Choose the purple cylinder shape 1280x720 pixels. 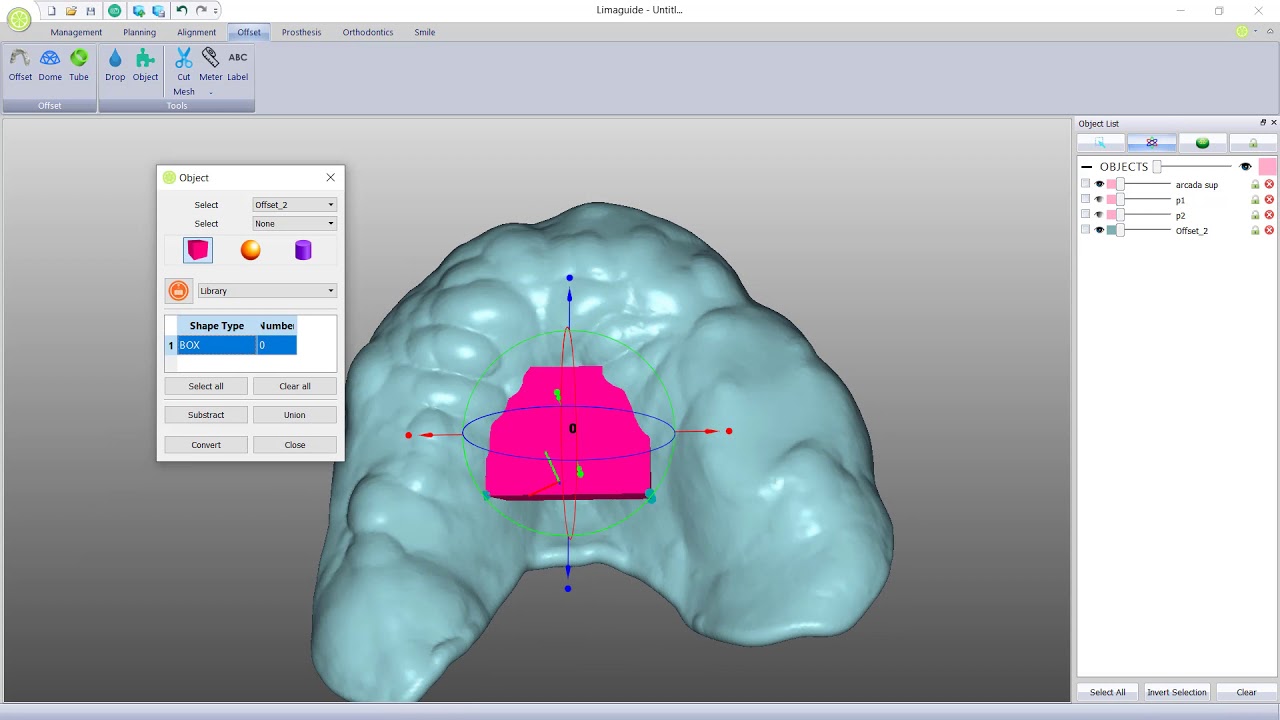click(x=303, y=250)
